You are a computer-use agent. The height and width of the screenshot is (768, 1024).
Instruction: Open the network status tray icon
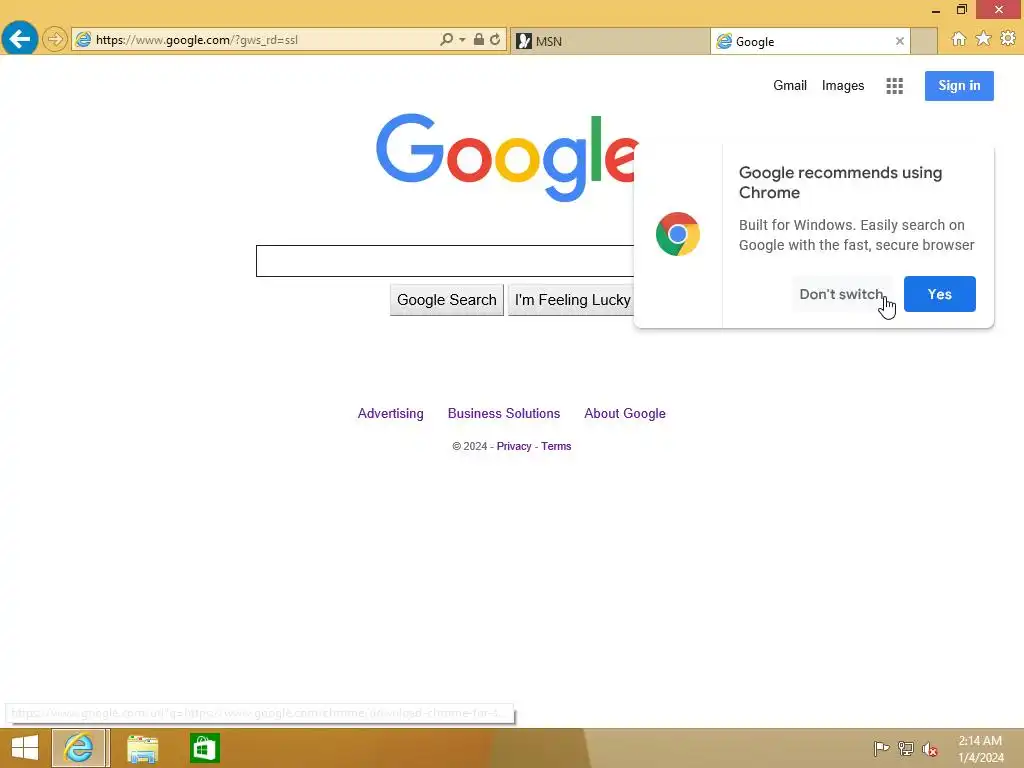[x=906, y=748]
